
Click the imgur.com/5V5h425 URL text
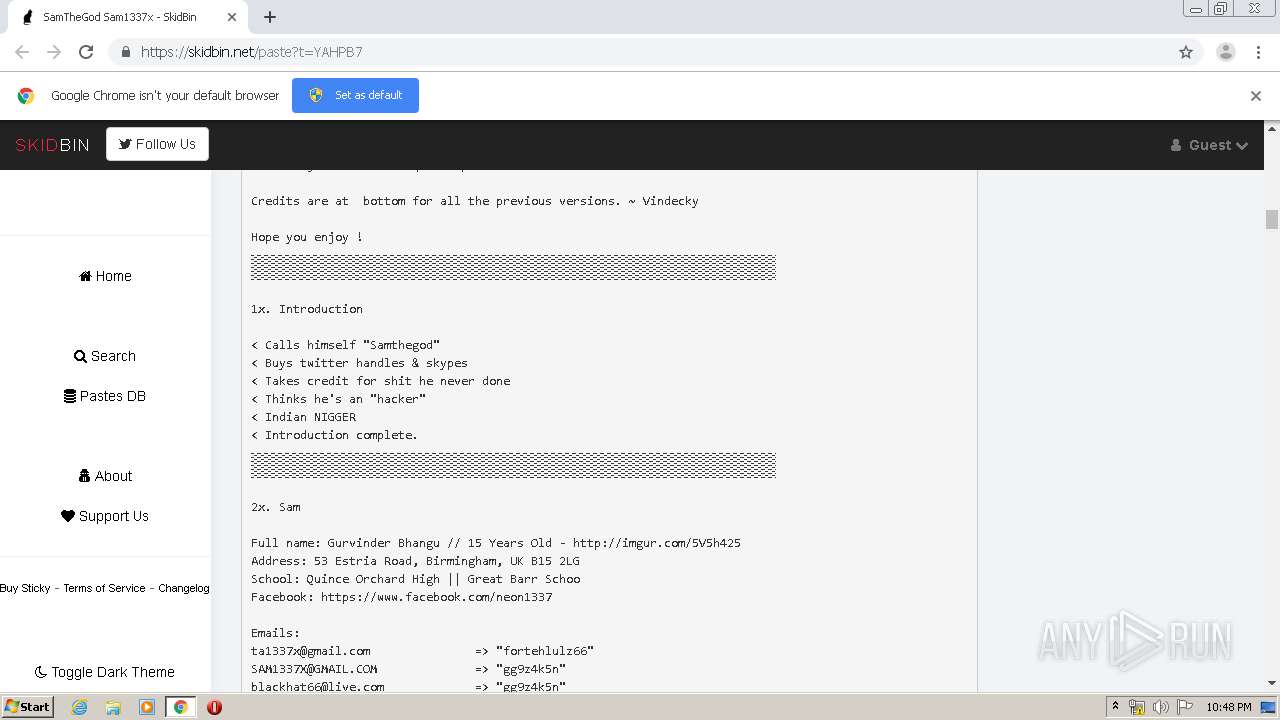657,543
